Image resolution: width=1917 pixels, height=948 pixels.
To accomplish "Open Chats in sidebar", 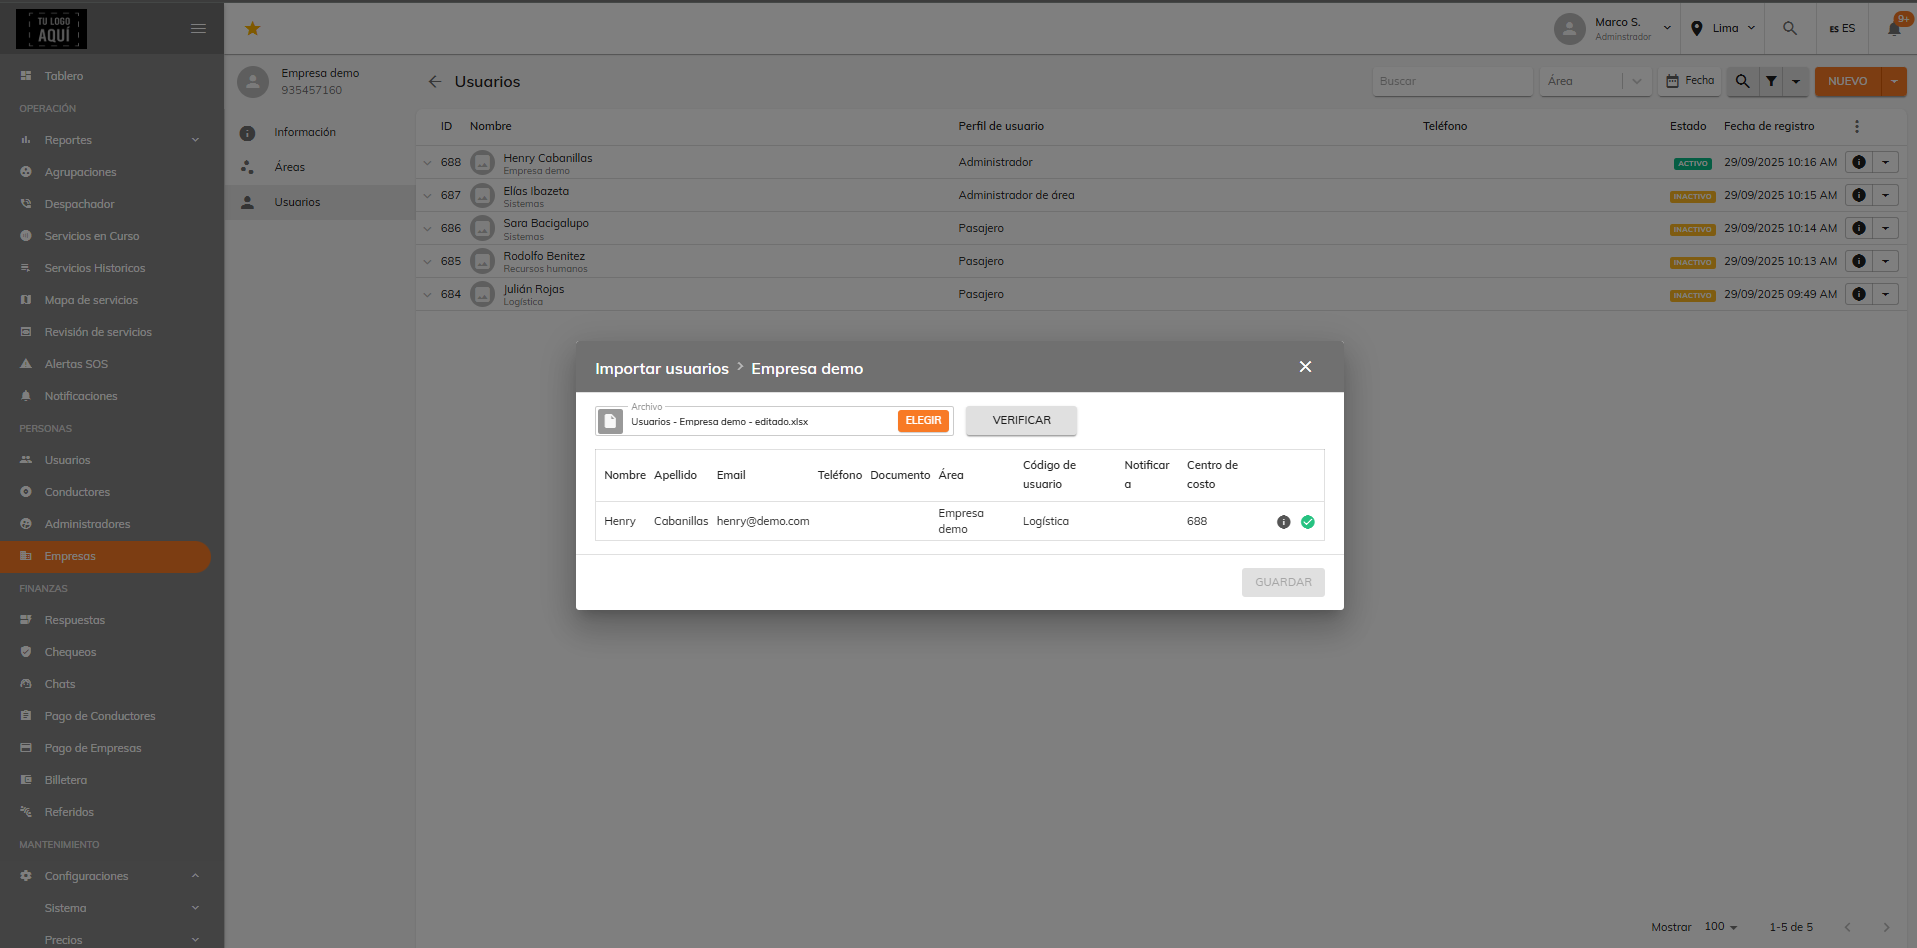I will [x=60, y=684].
